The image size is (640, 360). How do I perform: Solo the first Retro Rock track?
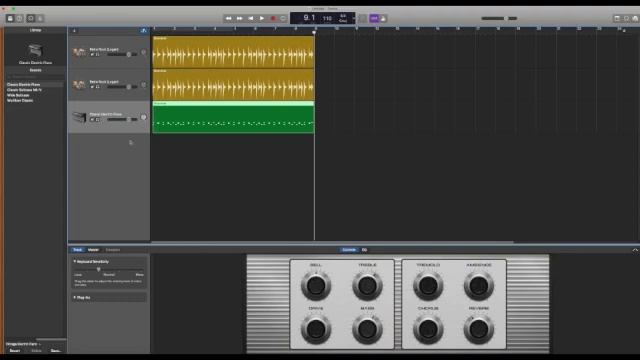pyautogui.click(x=98, y=54)
